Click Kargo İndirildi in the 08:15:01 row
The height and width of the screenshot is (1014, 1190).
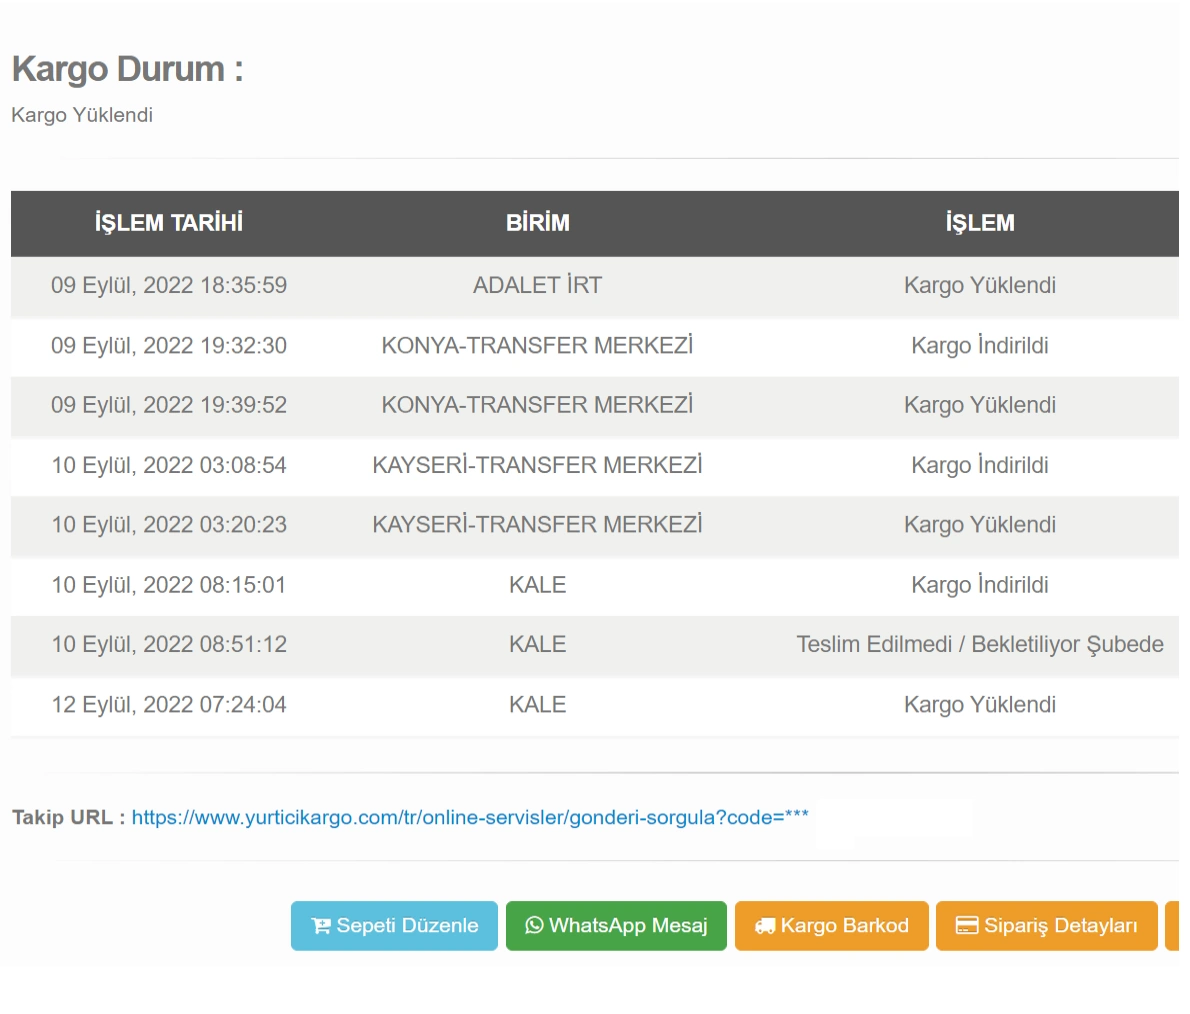(979, 585)
